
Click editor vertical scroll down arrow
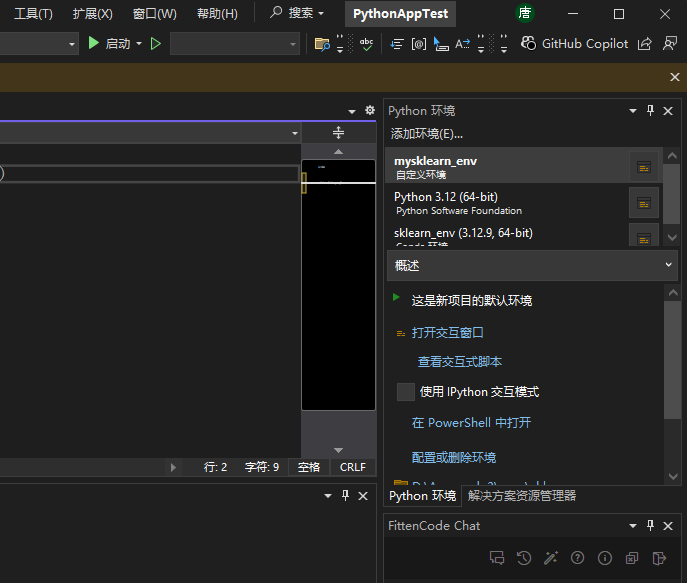338,450
